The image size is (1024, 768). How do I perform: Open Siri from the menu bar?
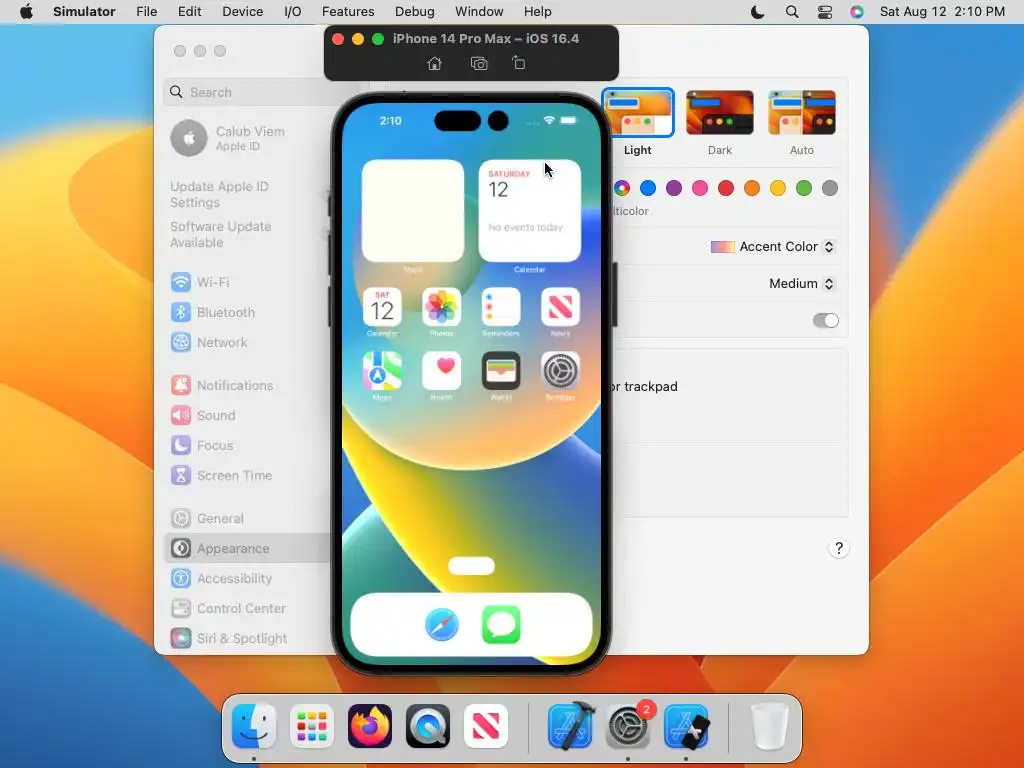(857, 12)
